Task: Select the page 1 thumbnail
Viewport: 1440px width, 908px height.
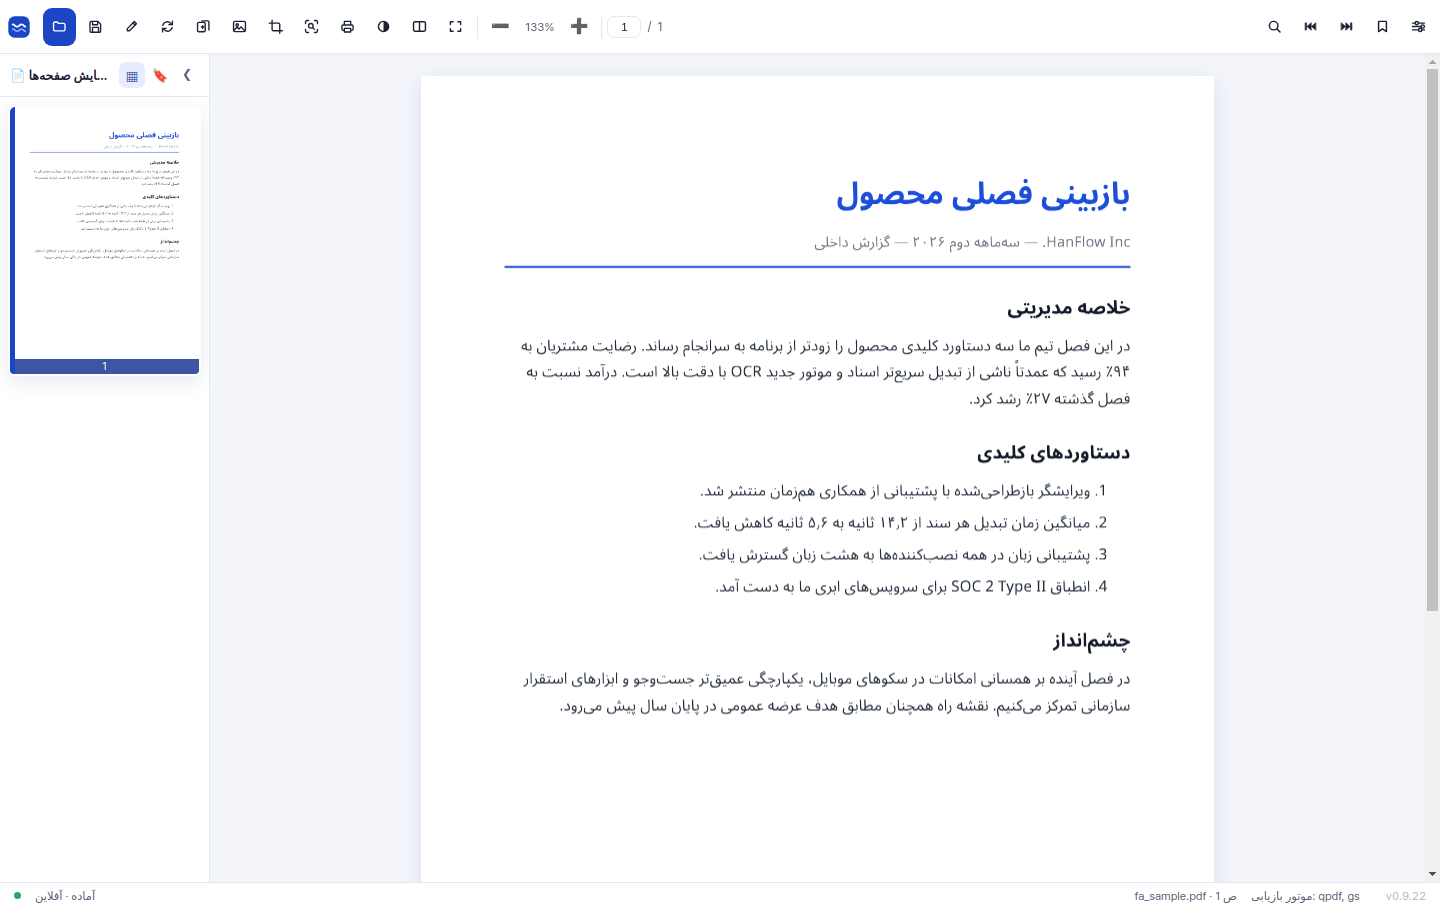Action: coord(104,240)
